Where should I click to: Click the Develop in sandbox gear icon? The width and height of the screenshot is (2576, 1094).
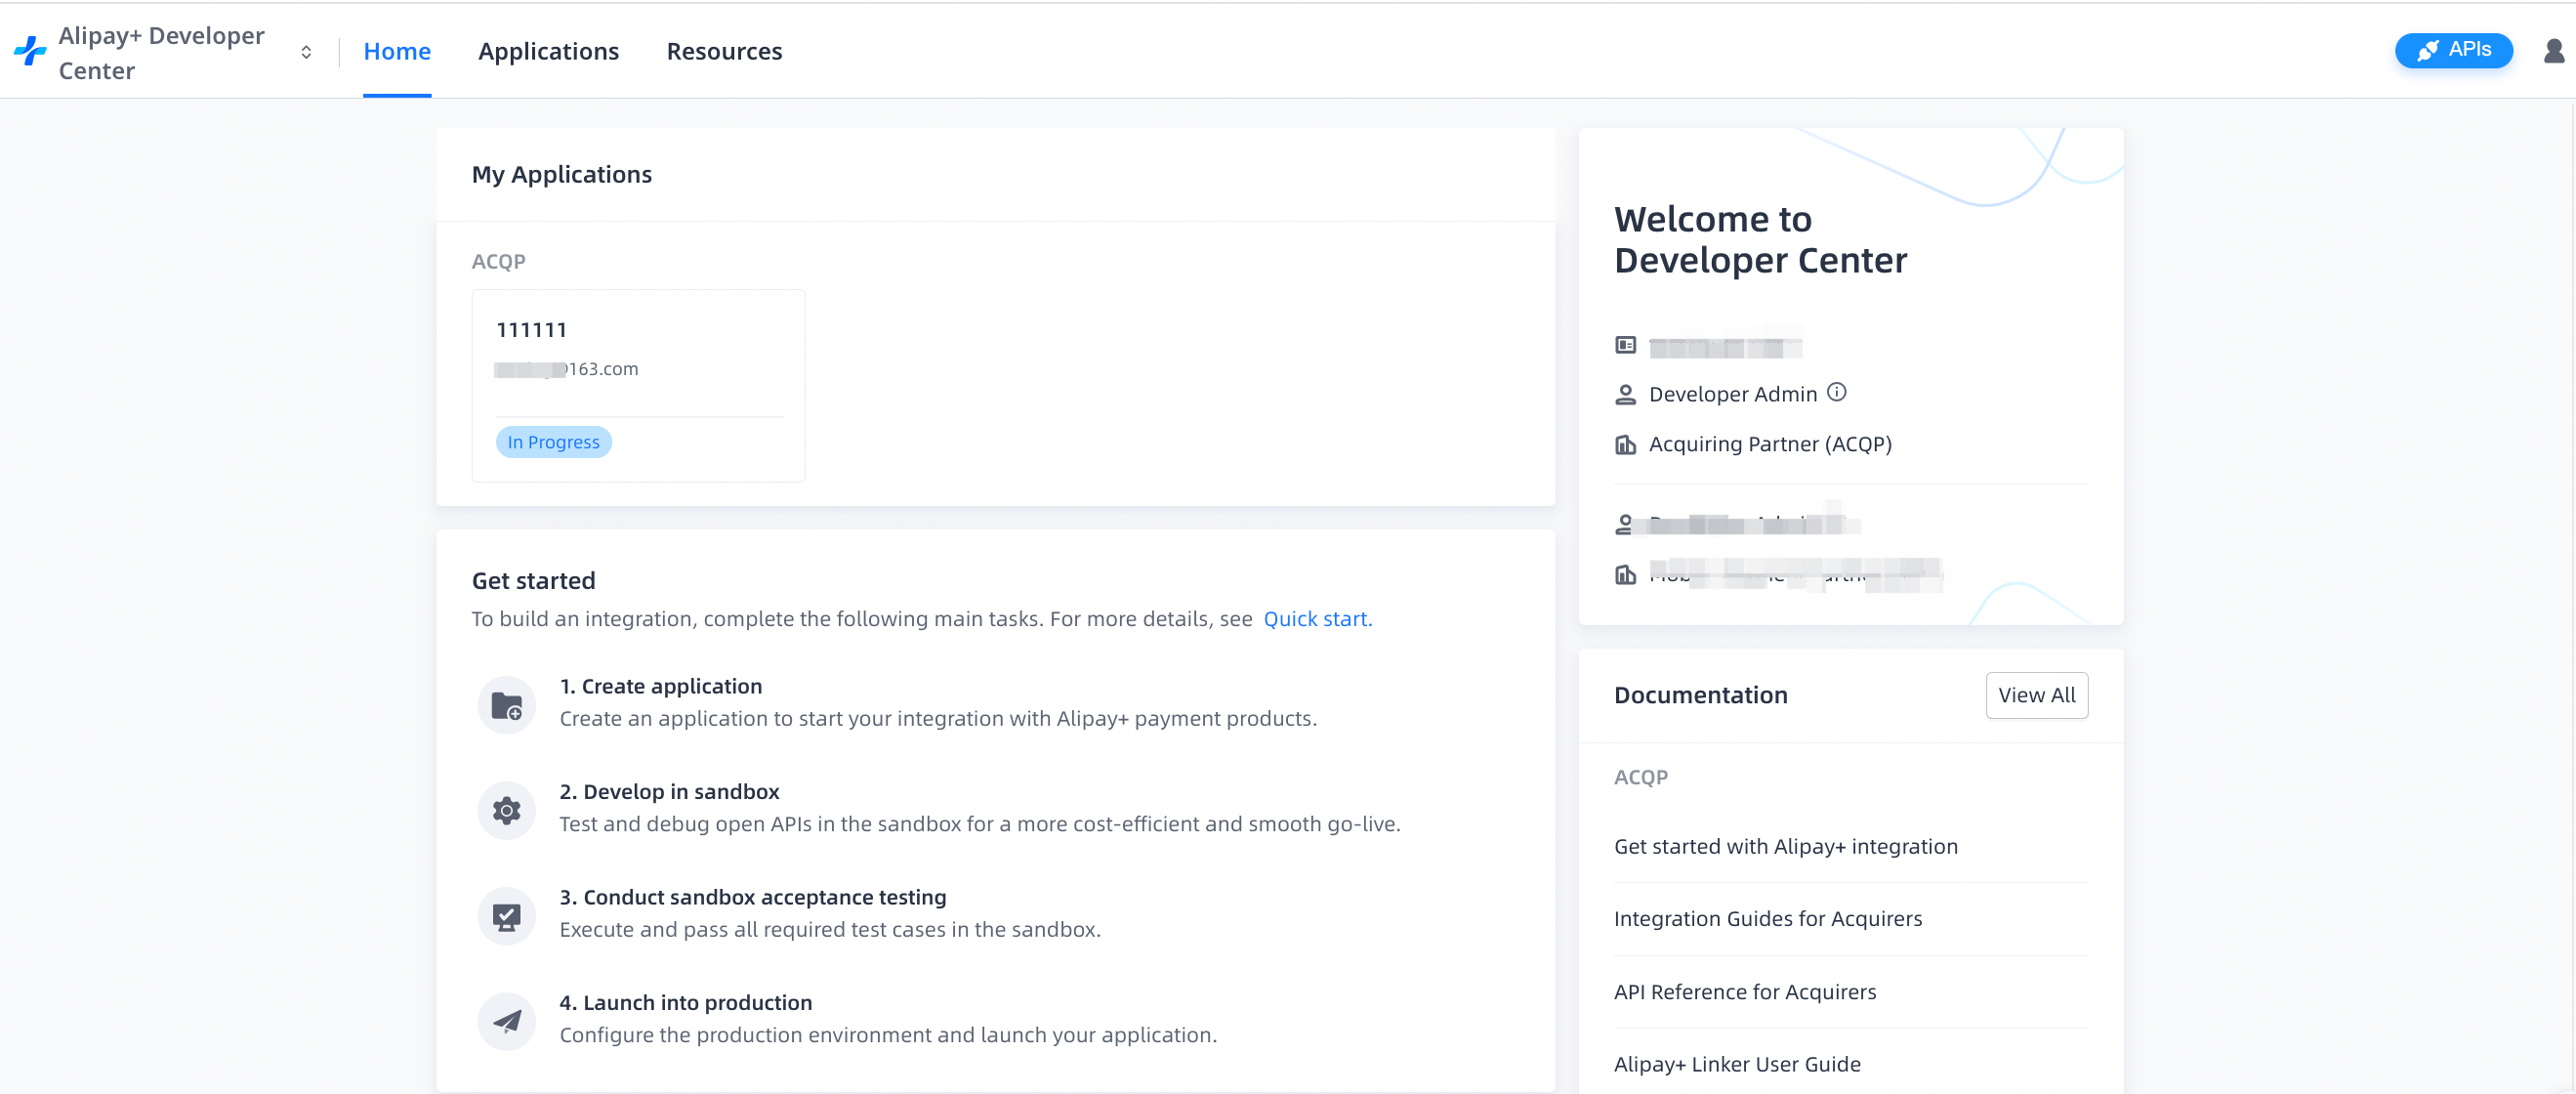[x=507, y=810]
